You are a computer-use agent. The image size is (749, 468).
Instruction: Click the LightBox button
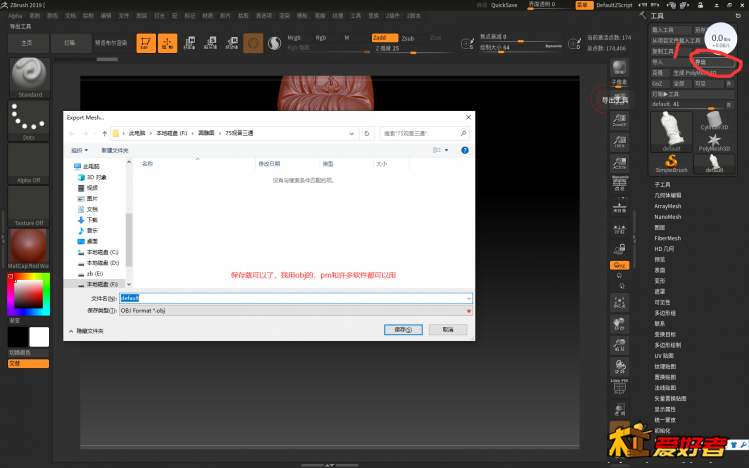pyautogui.click(x=70, y=43)
